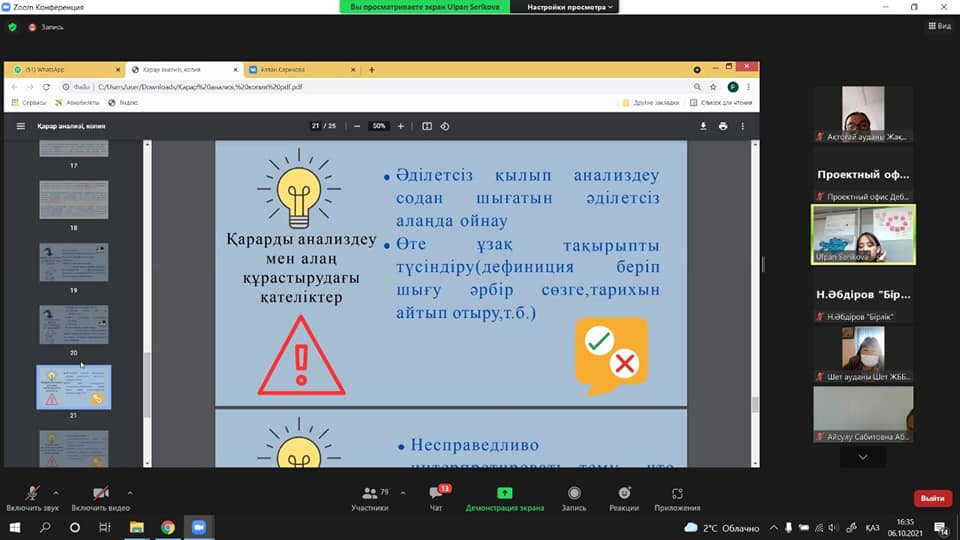960x540 pixels.
Task: Click the green encryption shield icon
Action: 12,27
